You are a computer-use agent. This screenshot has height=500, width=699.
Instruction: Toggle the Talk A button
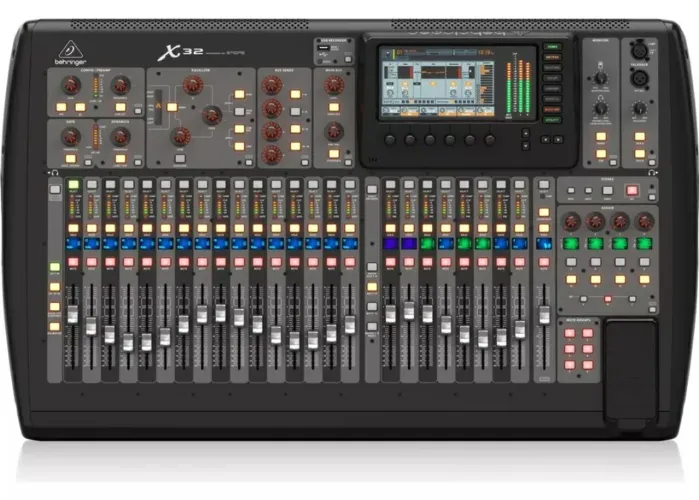(x=640, y=136)
